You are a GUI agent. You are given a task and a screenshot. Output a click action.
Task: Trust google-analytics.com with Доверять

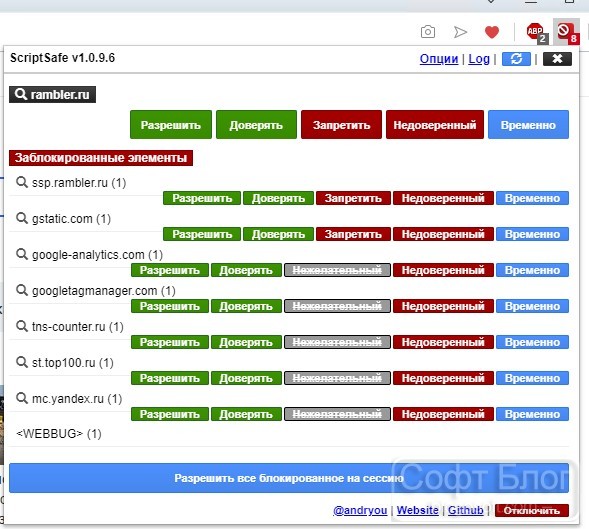click(x=246, y=270)
